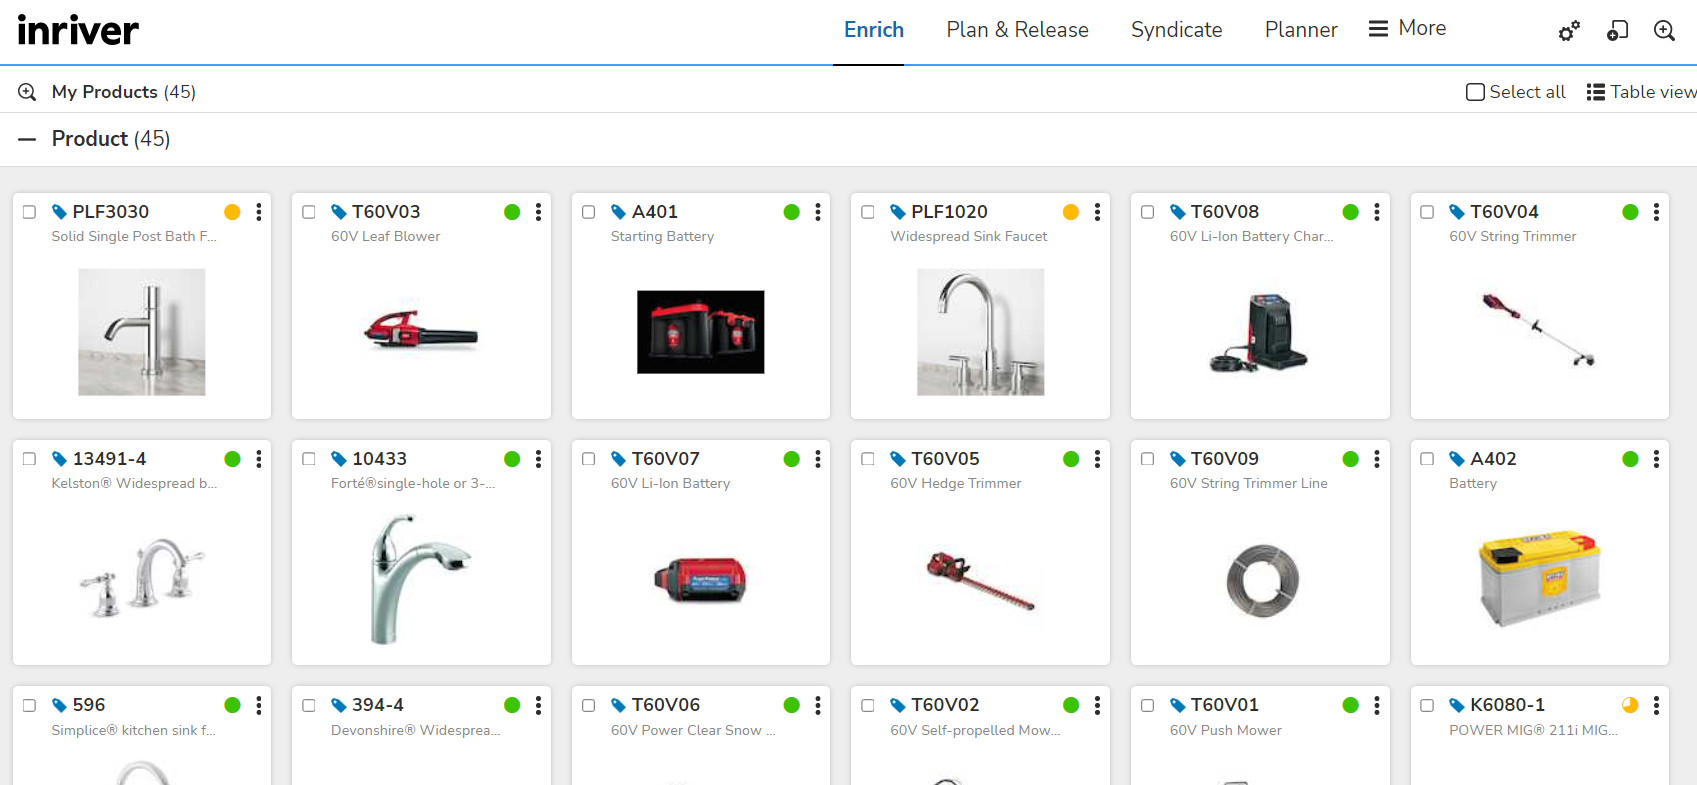This screenshot has width=1697, height=785.
Task: Open the settings gears icon in header
Action: pos(1569,31)
